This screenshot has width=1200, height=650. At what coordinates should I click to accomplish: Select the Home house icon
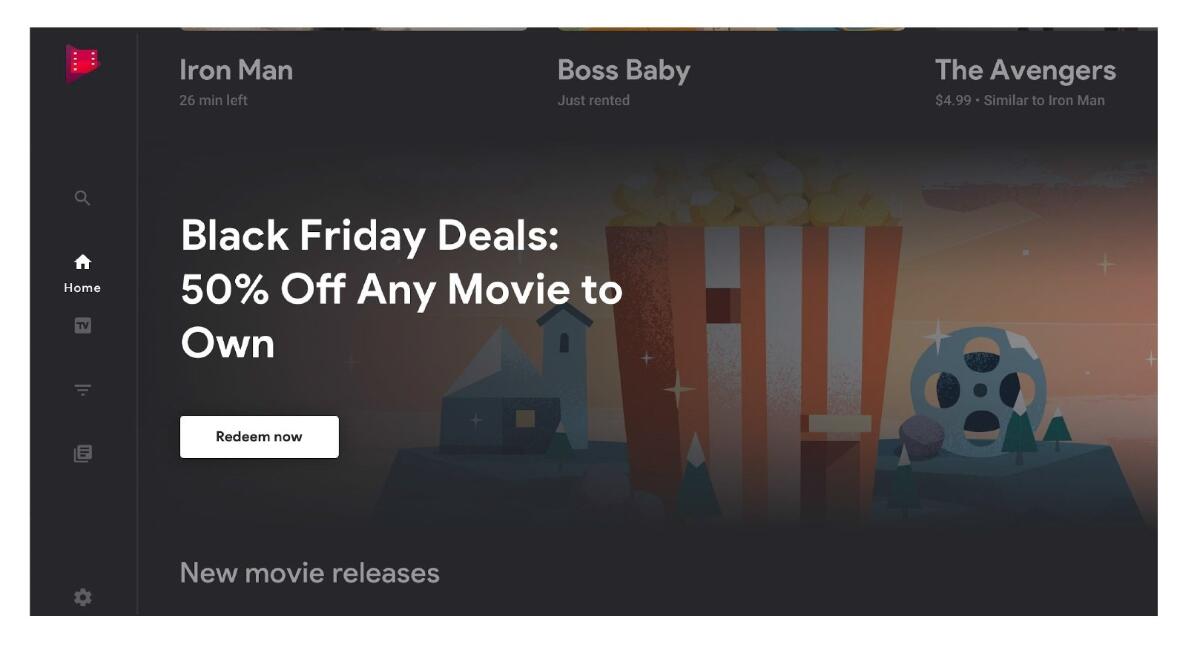pos(83,262)
